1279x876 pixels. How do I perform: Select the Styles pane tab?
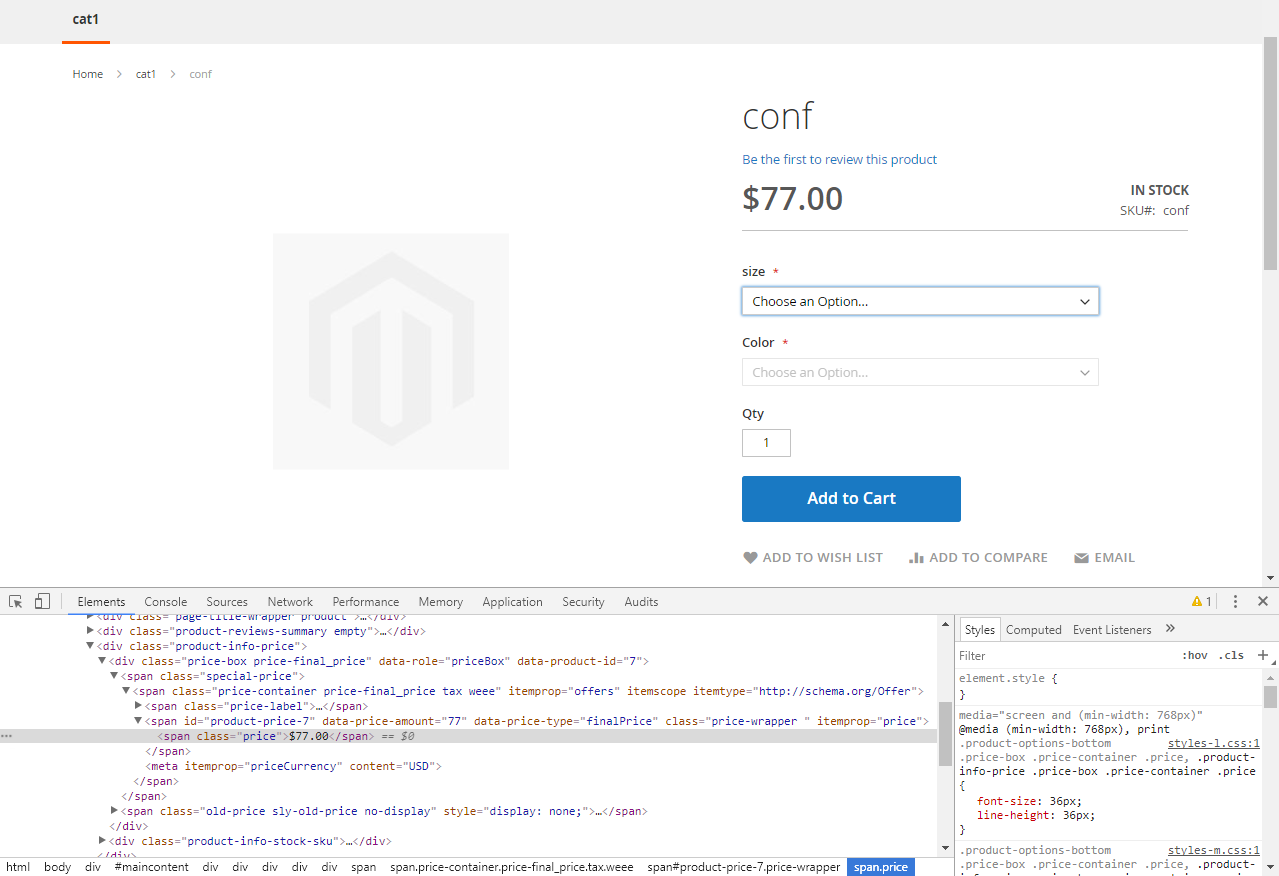click(980, 629)
